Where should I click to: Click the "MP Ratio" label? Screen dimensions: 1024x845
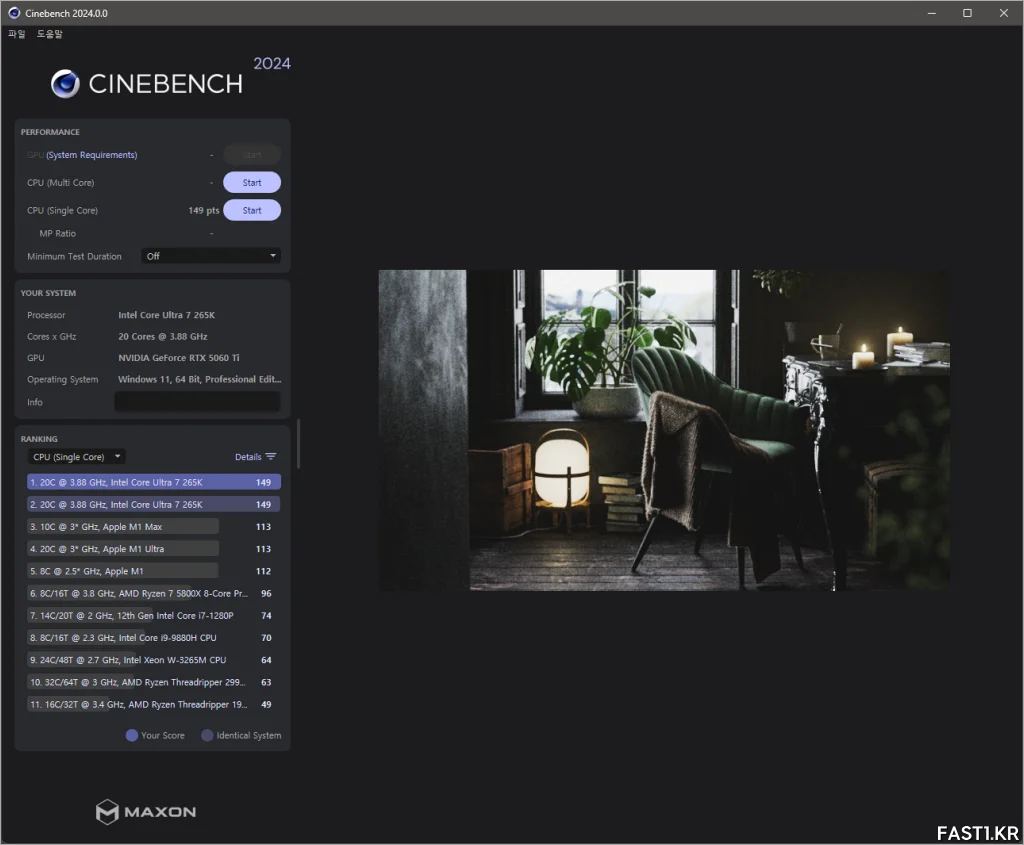(57, 233)
